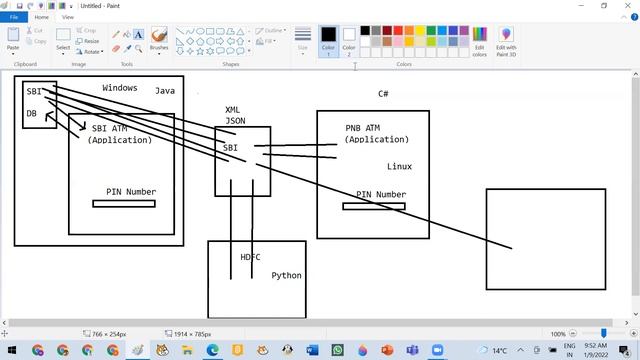Click the zoom in plus button

tap(633, 333)
